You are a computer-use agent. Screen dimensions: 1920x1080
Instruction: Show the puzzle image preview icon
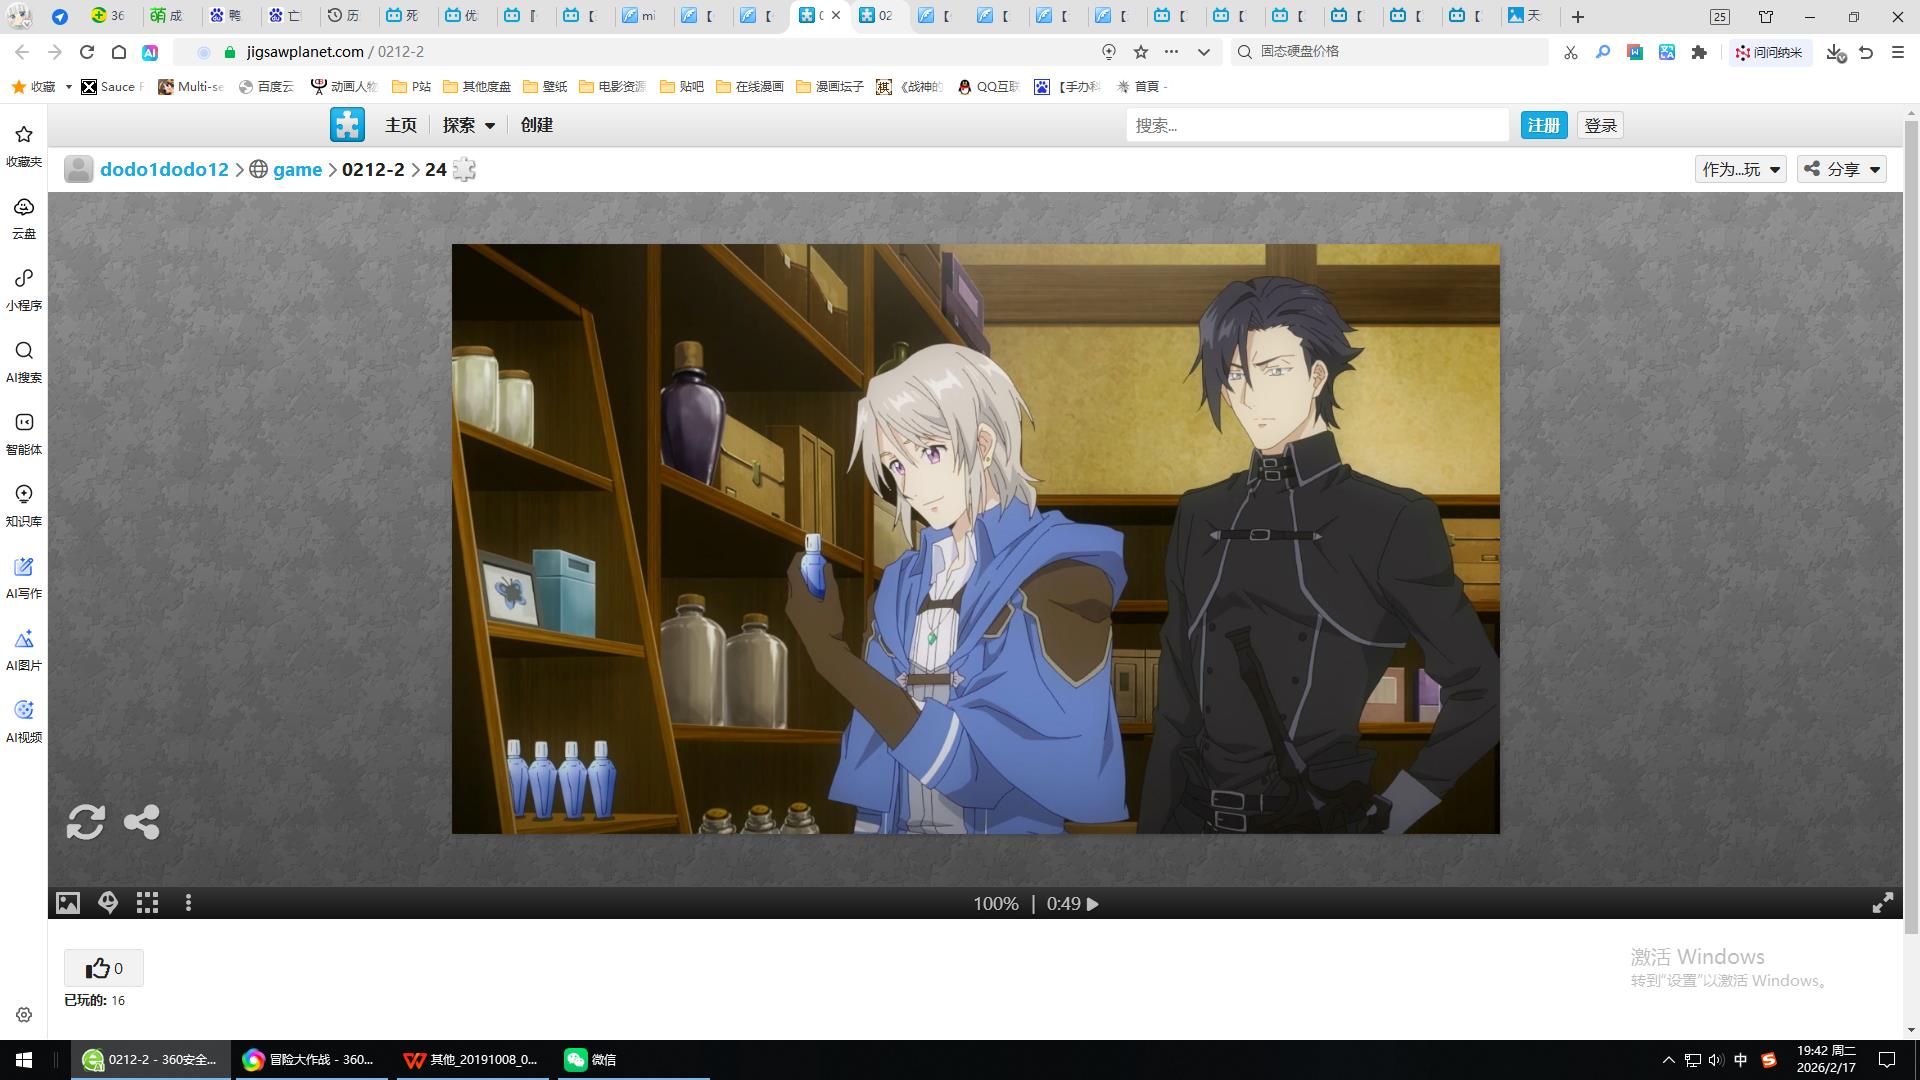[67, 903]
